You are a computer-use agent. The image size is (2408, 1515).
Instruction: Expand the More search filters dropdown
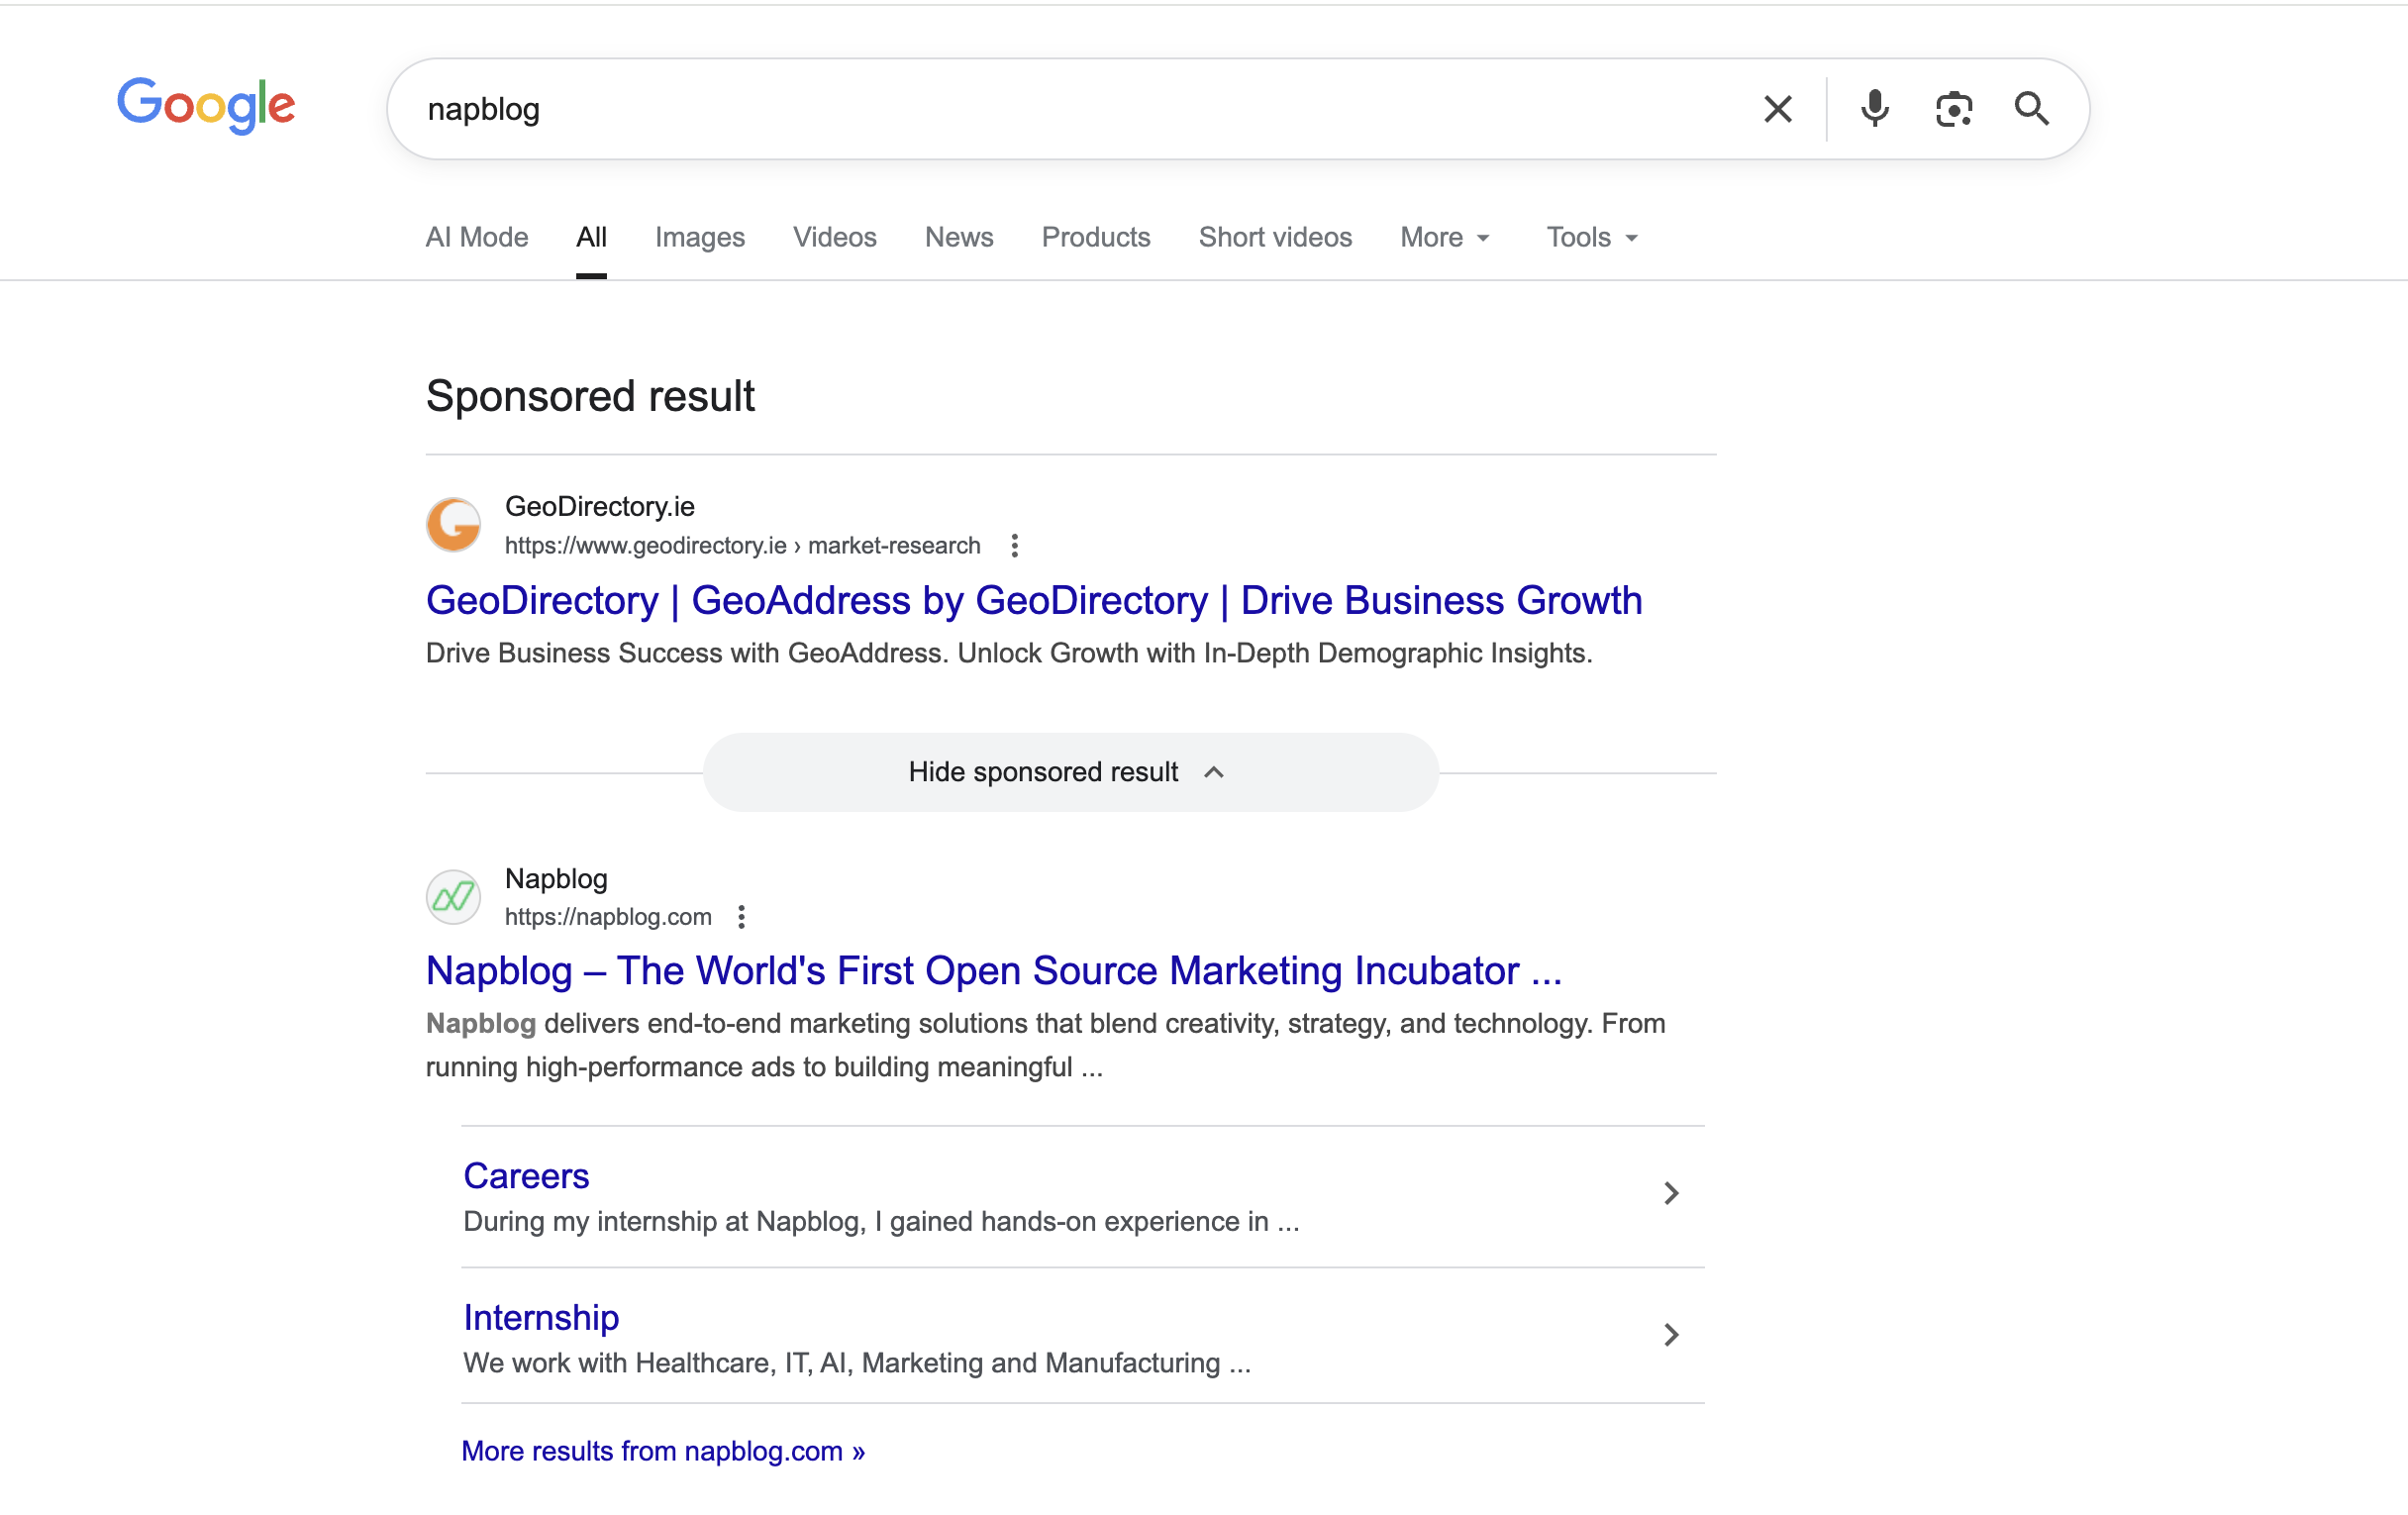pos(1444,237)
